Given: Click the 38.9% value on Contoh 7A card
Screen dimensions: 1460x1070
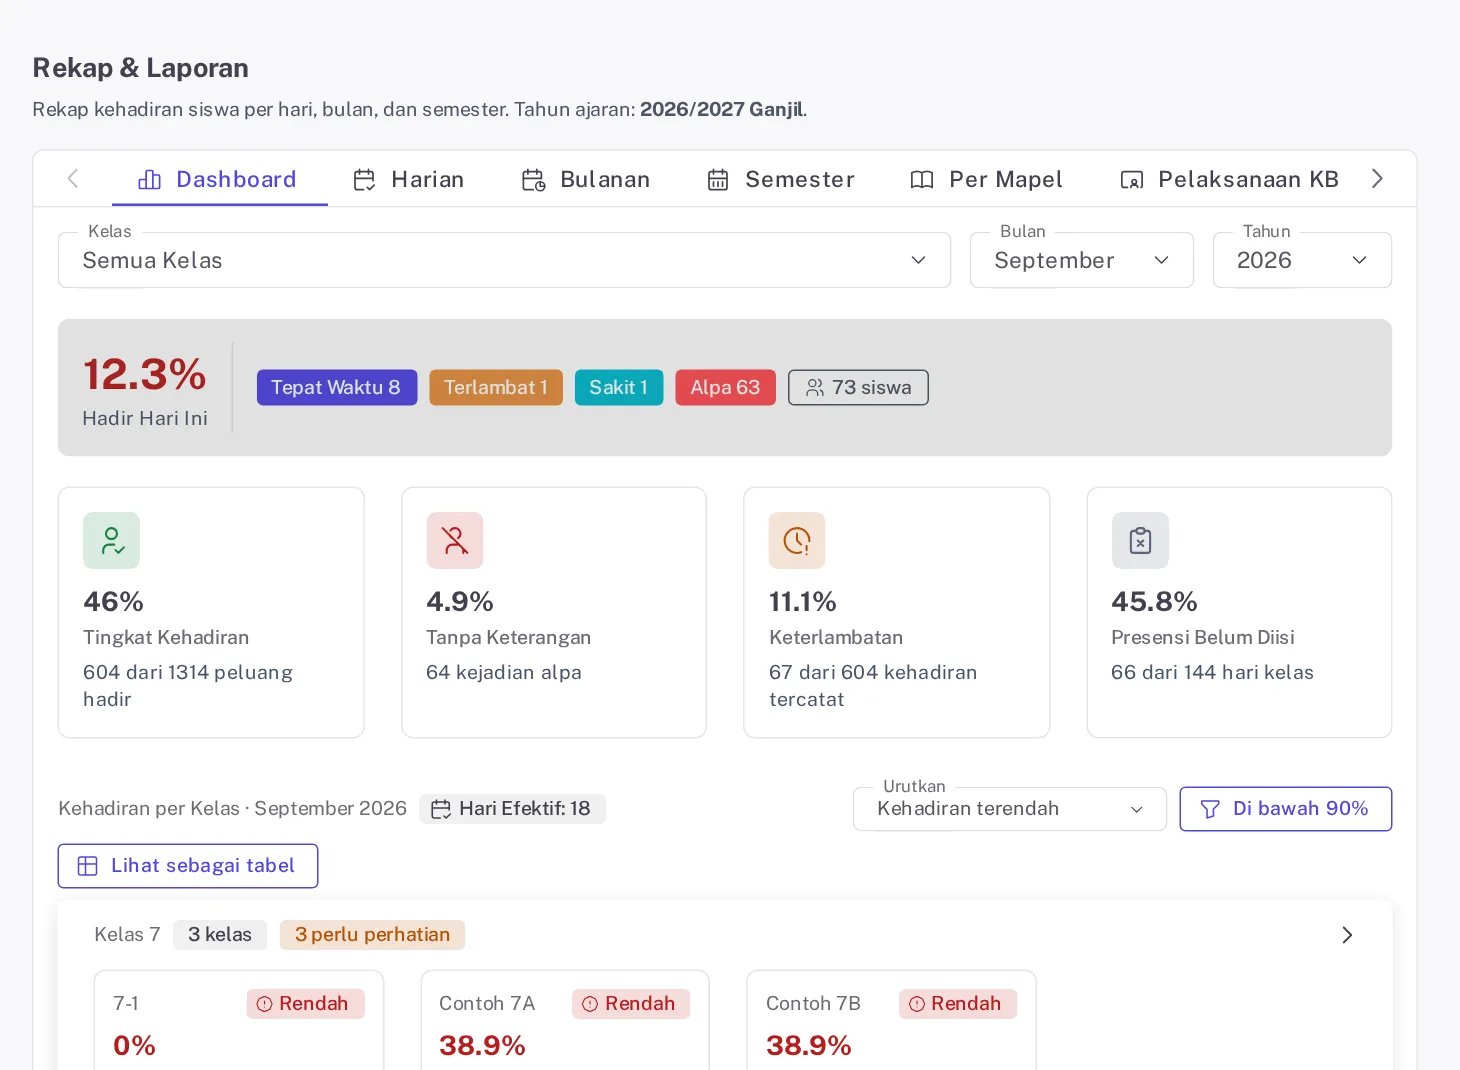Looking at the screenshot, I should (482, 1046).
